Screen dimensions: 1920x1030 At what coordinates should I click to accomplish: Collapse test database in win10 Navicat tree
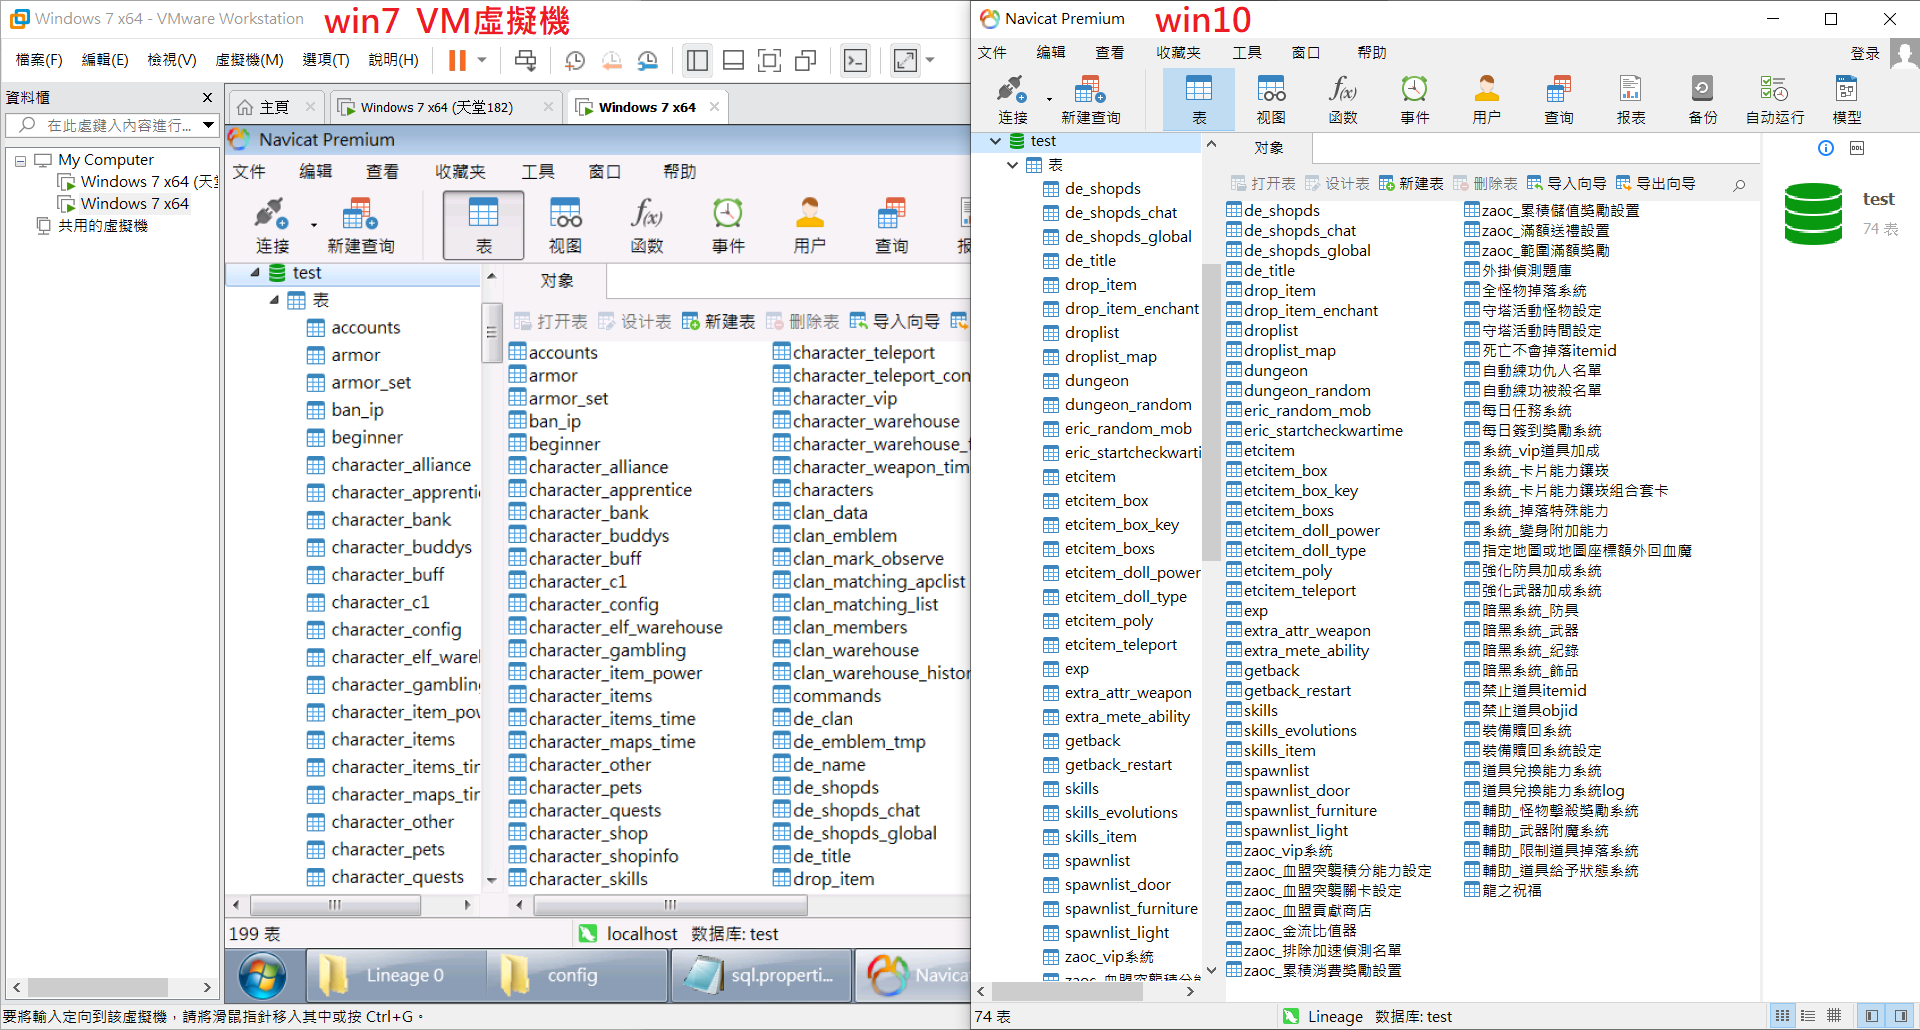pyautogui.click(x=995, y=141)
